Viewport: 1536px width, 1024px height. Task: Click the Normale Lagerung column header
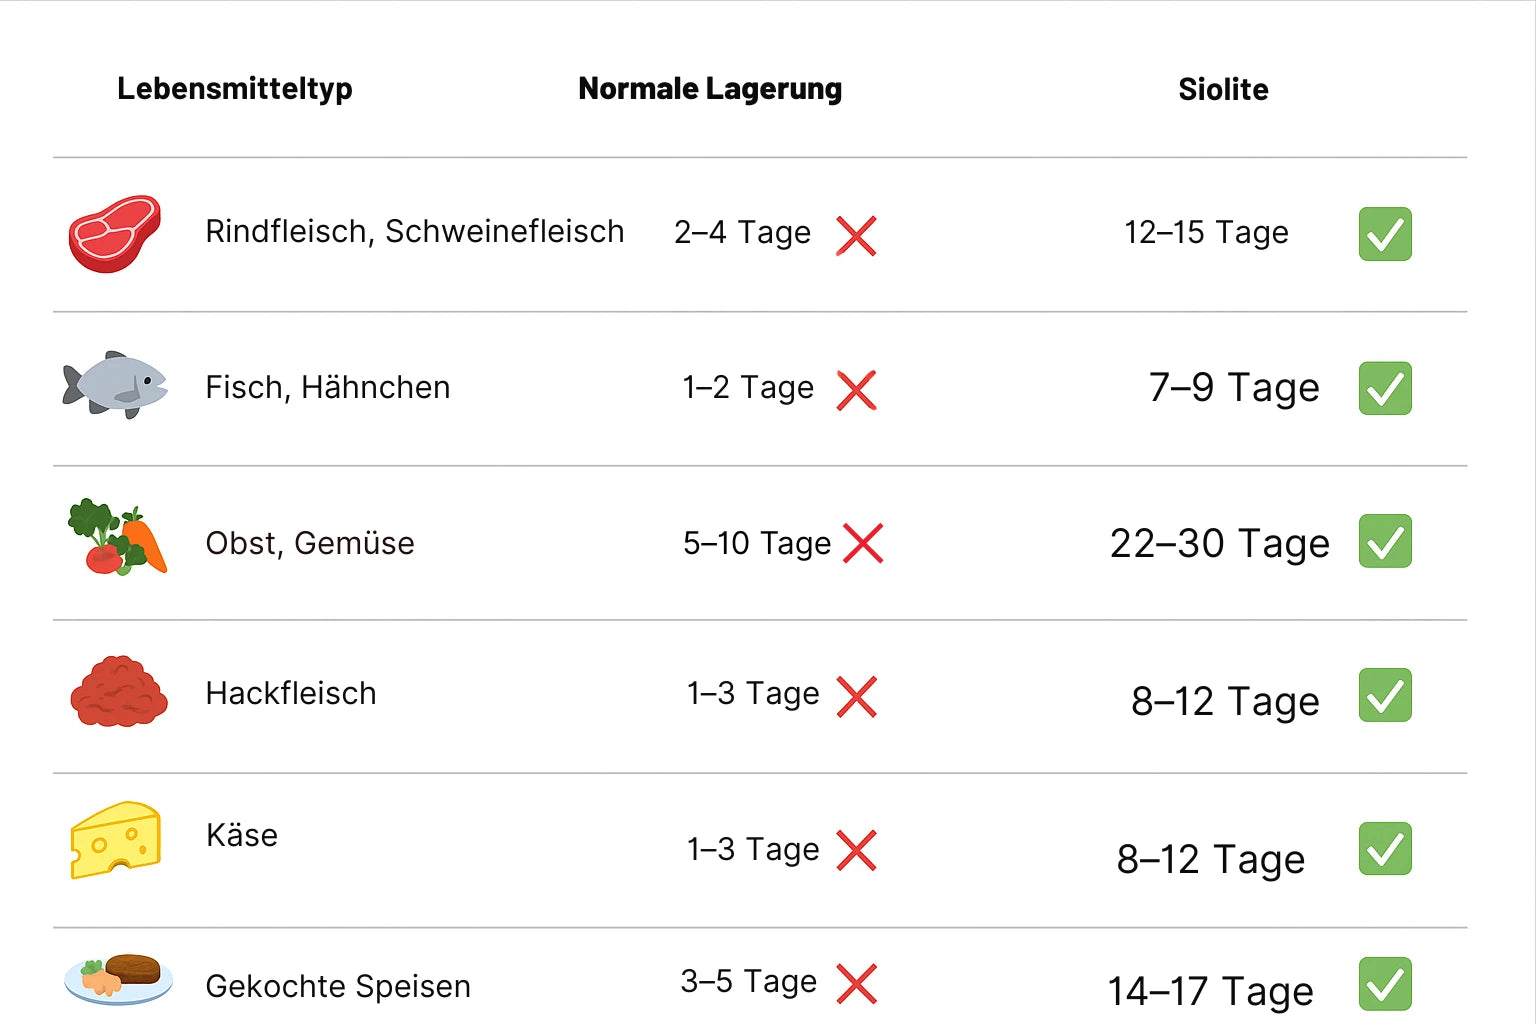pos(710,89)
